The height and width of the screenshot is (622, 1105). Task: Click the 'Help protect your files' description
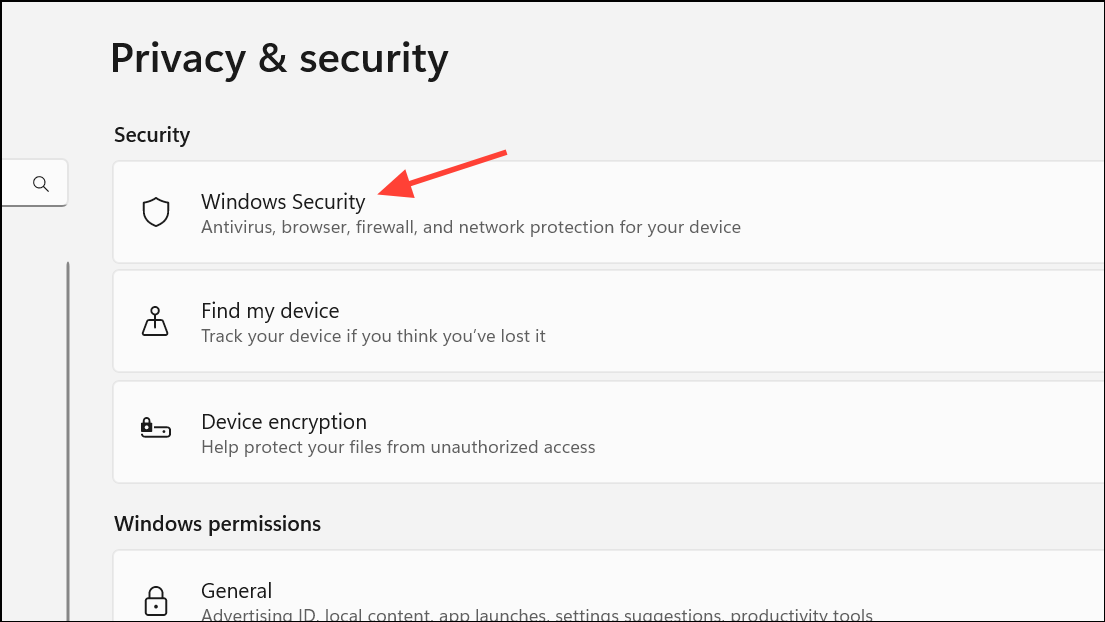pos(398,447)
